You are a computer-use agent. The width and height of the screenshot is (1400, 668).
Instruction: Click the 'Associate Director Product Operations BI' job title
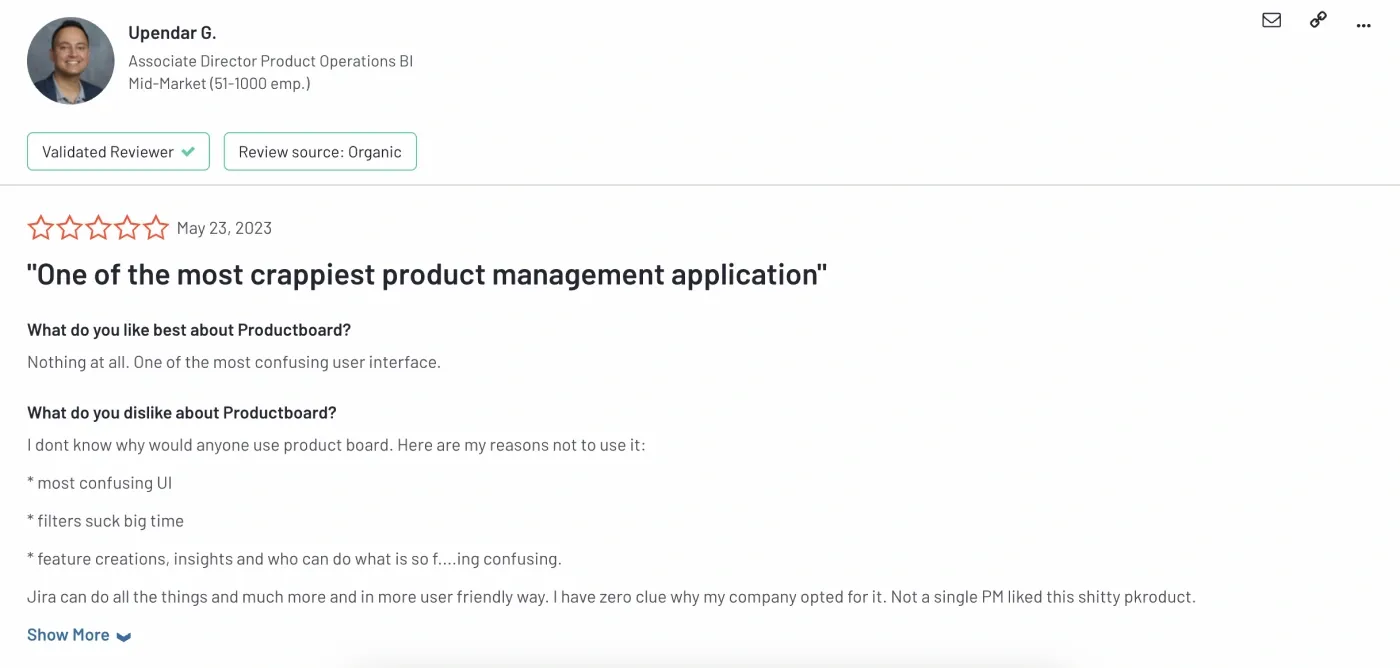(x=270, y=60)
